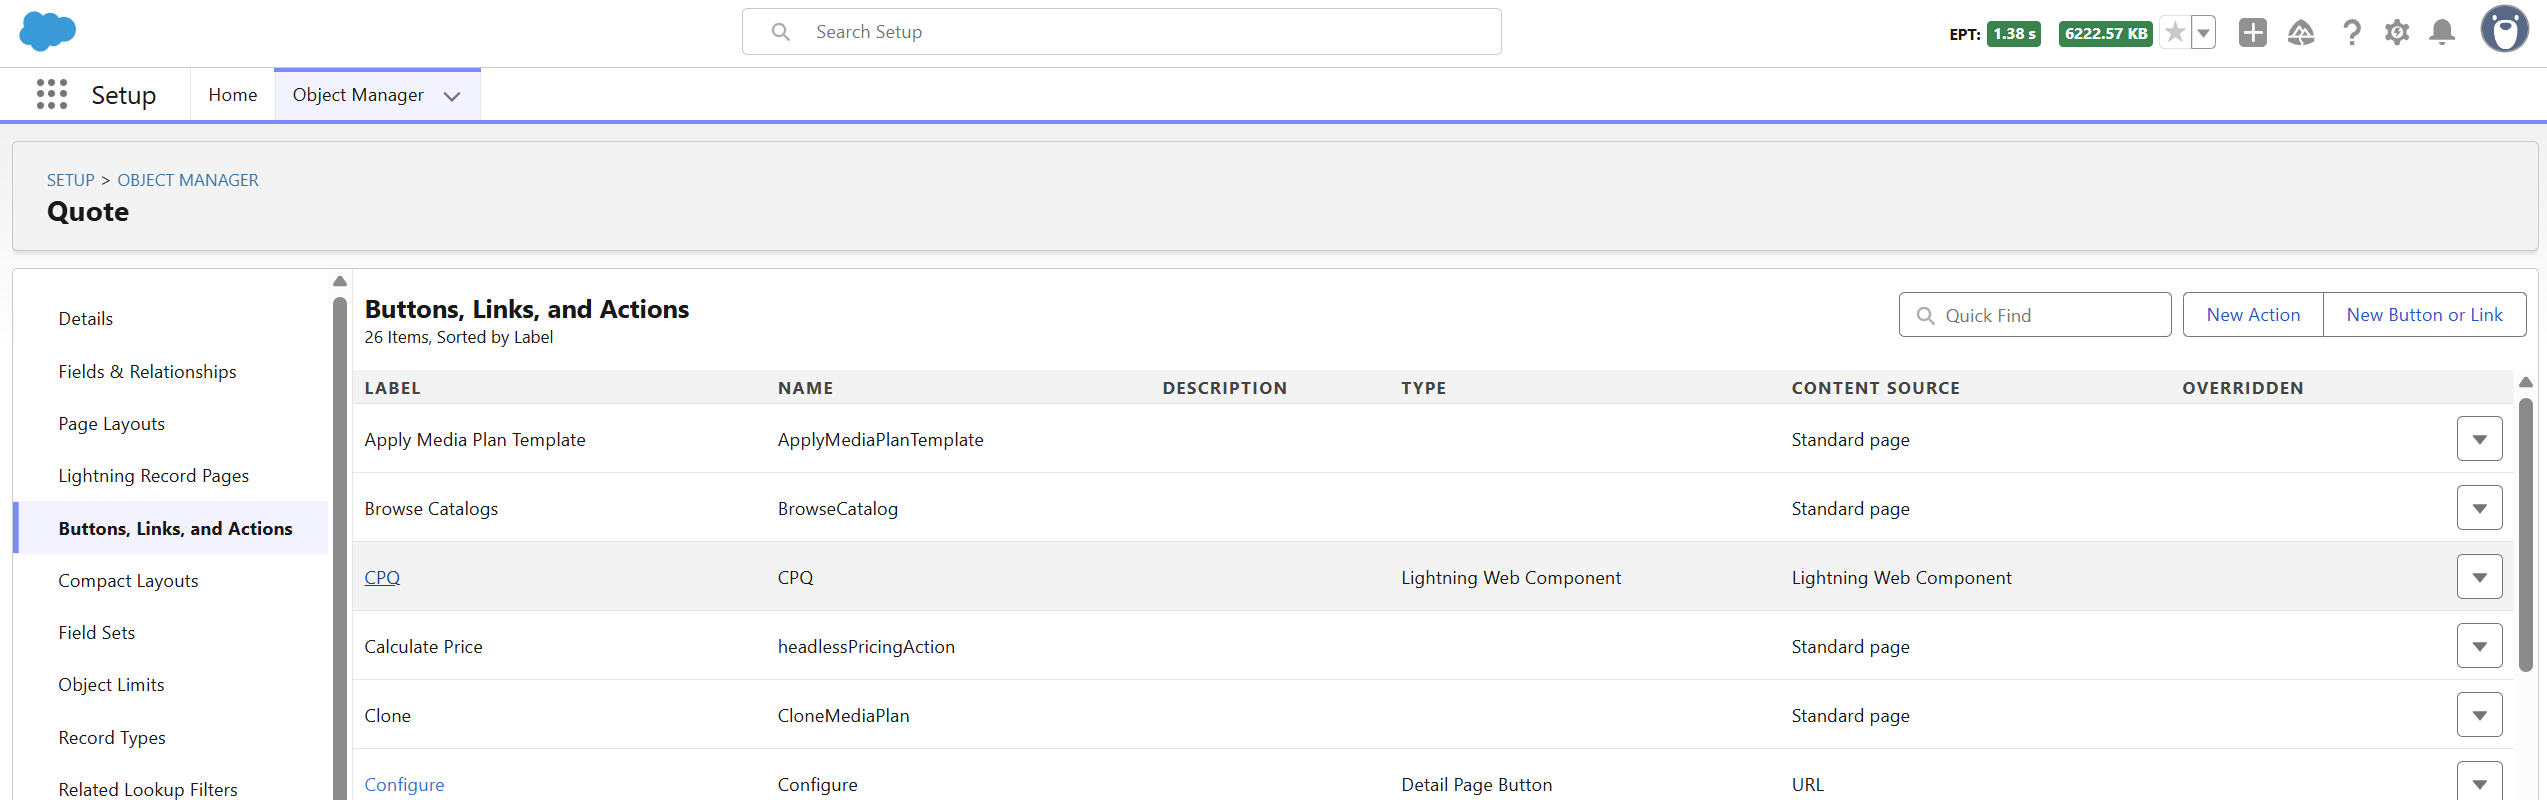Screen dimensions: 2547x800
Task: Open row menu for Apply Media Plan Template
Action: [2479, 439]
